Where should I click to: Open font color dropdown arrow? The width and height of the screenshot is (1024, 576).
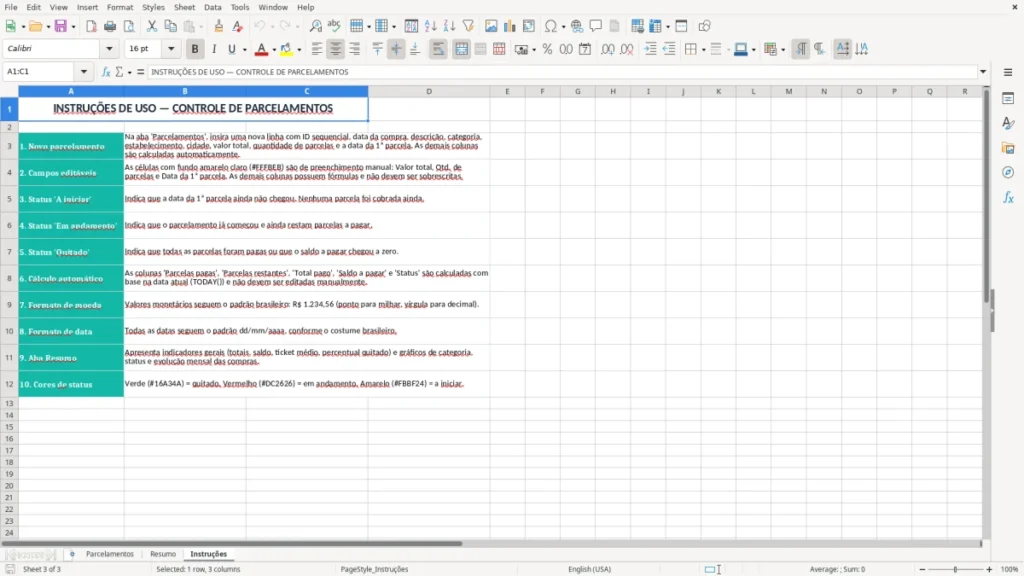coord(274,50)
